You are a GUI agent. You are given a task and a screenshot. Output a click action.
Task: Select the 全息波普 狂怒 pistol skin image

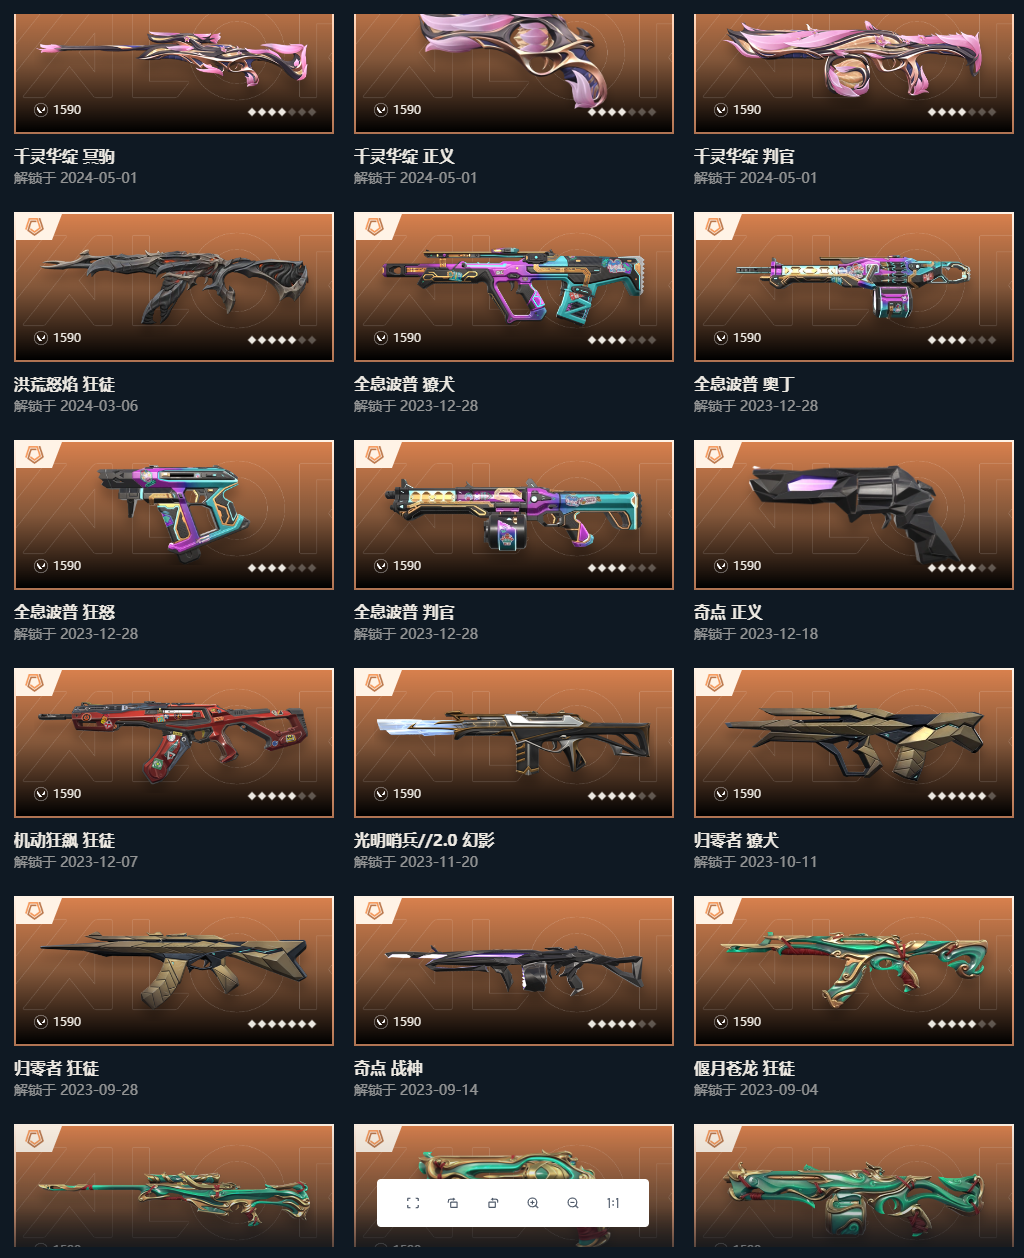174,515
